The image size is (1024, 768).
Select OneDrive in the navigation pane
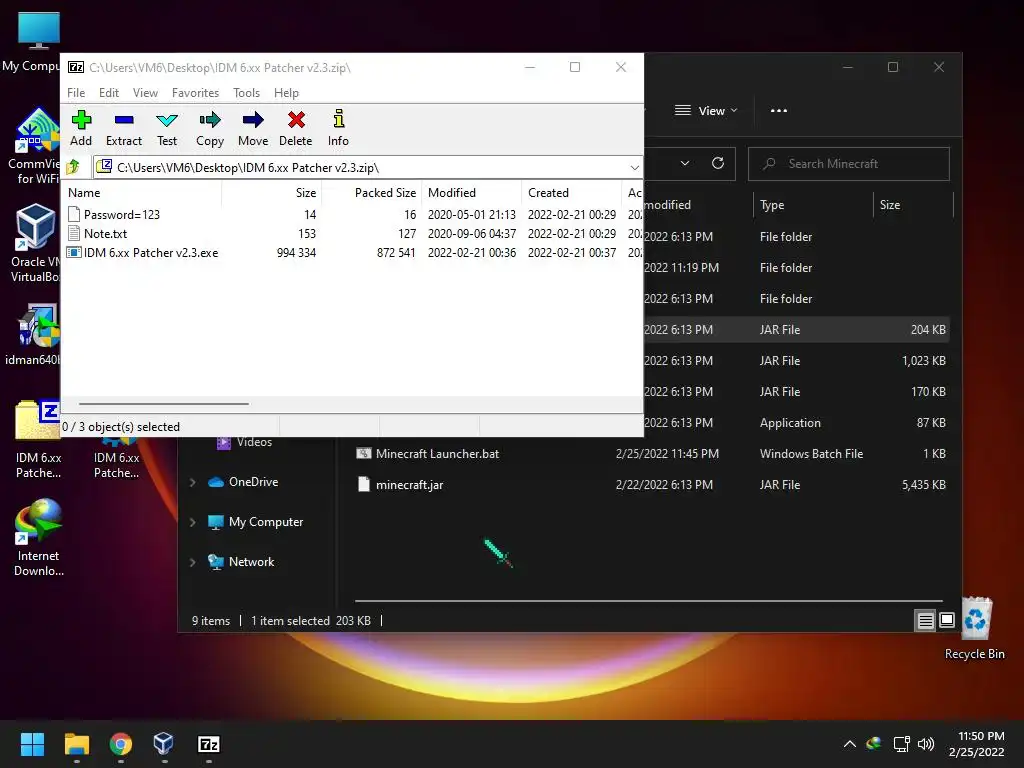pos(243,482)
